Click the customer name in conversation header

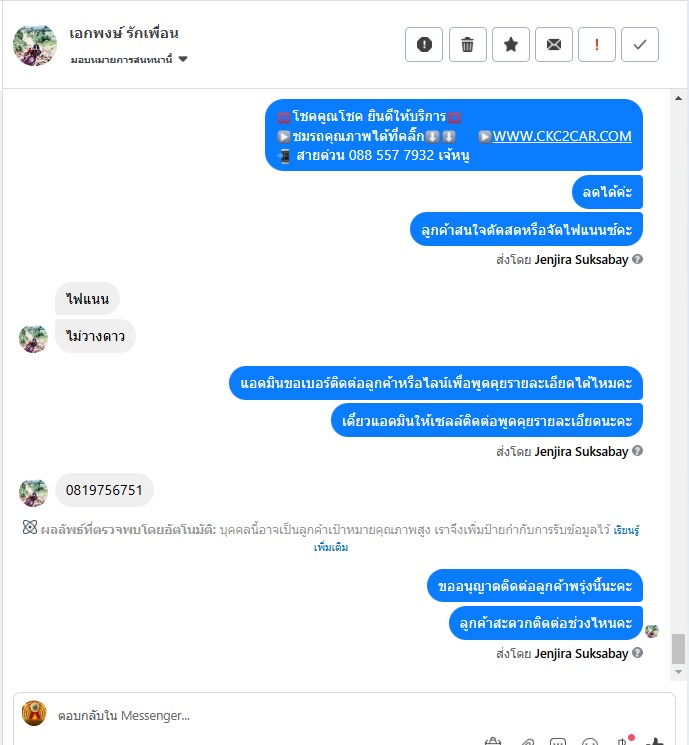(x=124, y=33)
